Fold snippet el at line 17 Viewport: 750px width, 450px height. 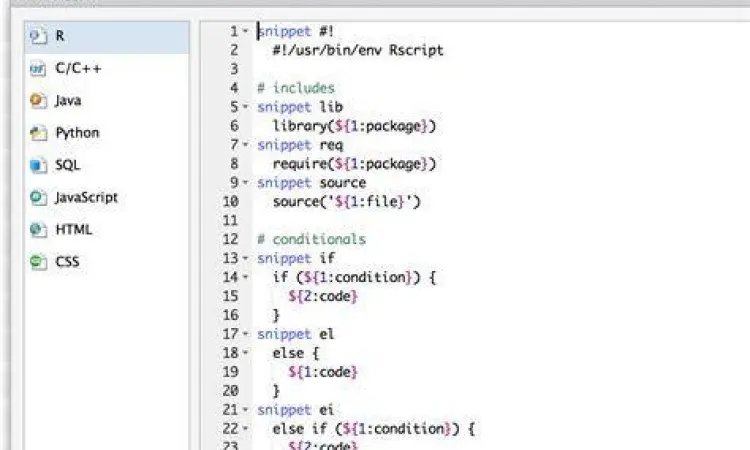245,334
